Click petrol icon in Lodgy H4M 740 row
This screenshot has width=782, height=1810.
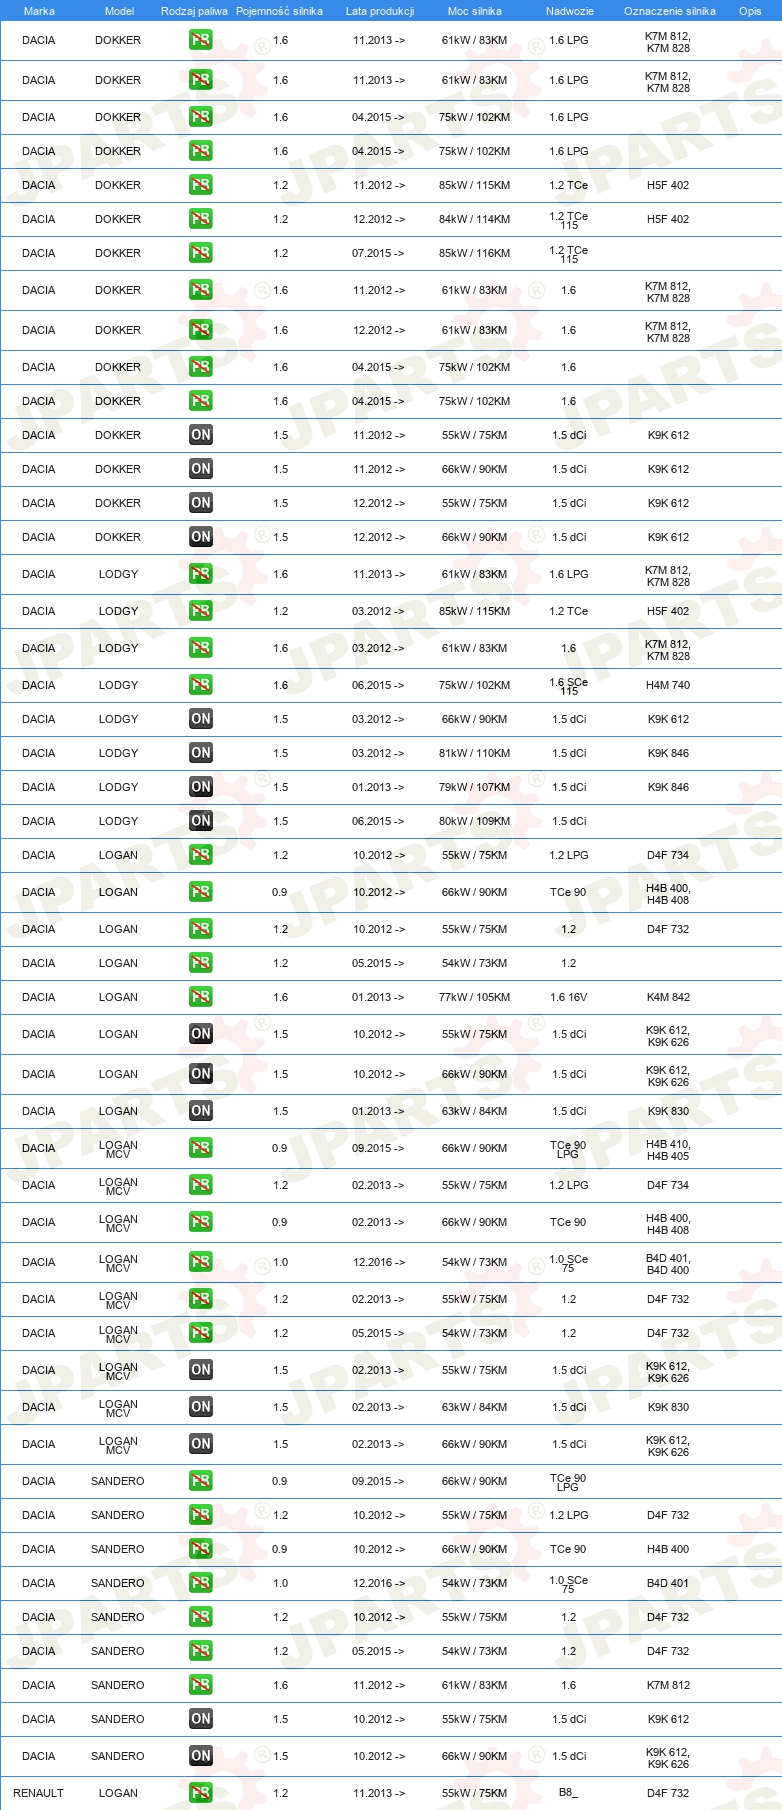tap(201, 685)
